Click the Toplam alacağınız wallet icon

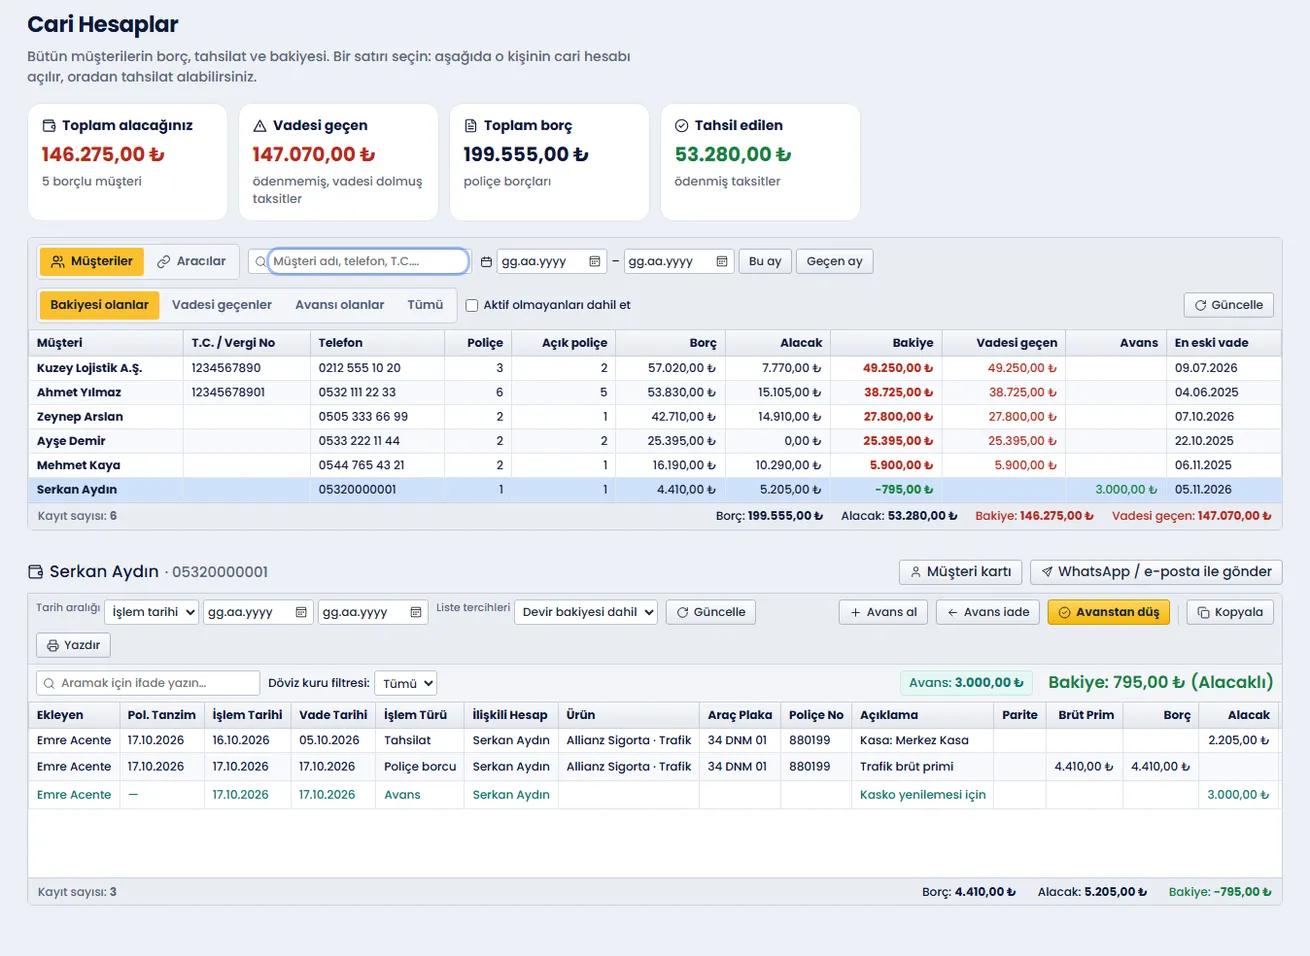pyautogui.click(x=49, y=126)
